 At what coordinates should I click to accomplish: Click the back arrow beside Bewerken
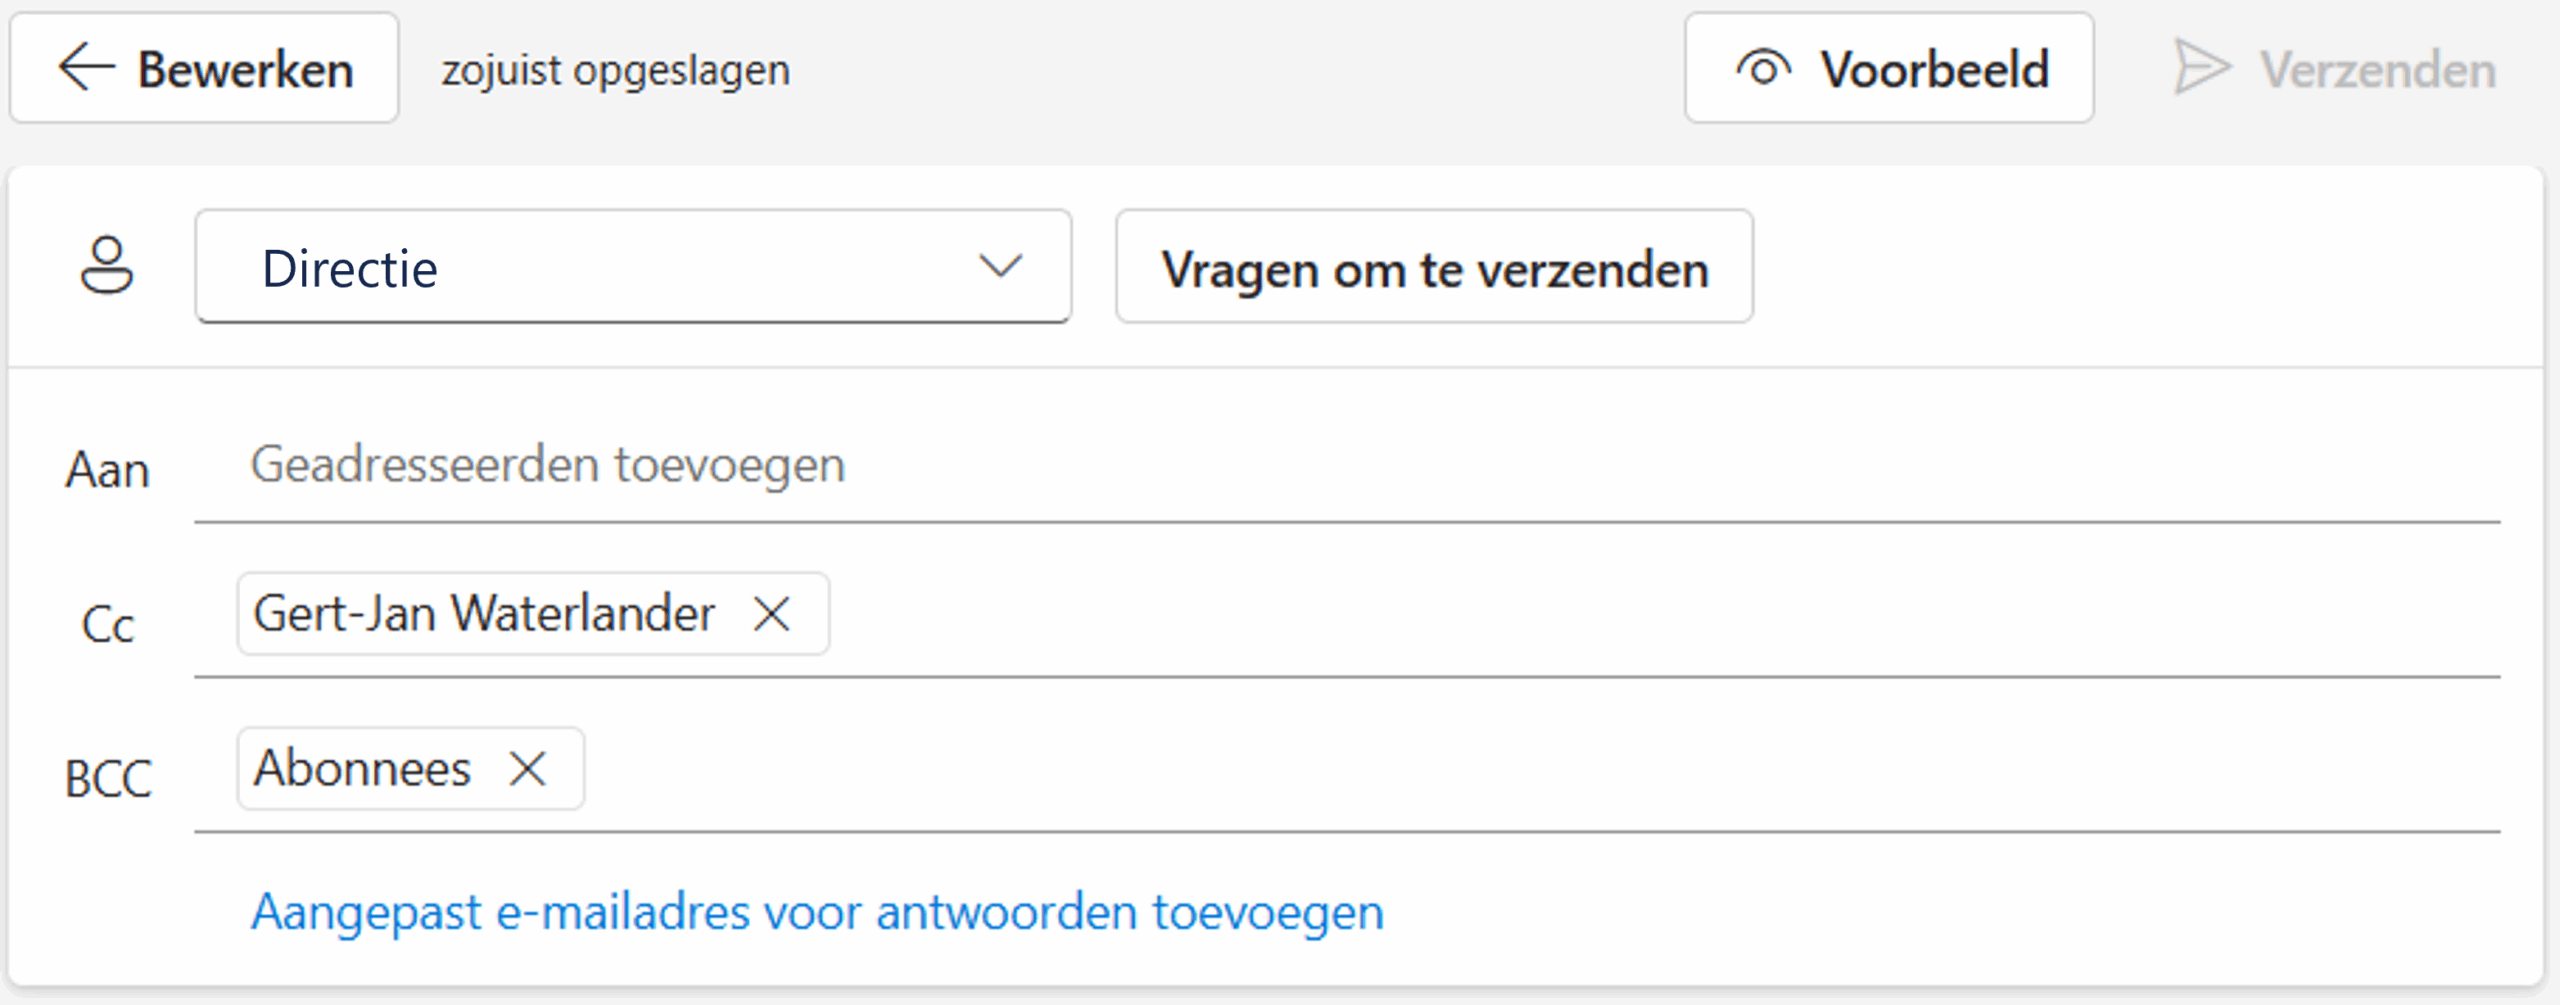point(86,68)
